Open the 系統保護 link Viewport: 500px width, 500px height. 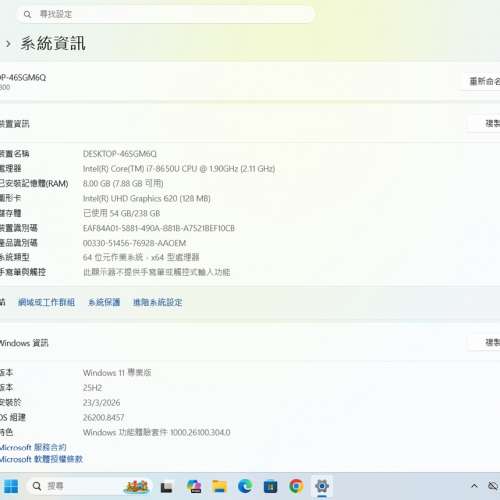104,302
